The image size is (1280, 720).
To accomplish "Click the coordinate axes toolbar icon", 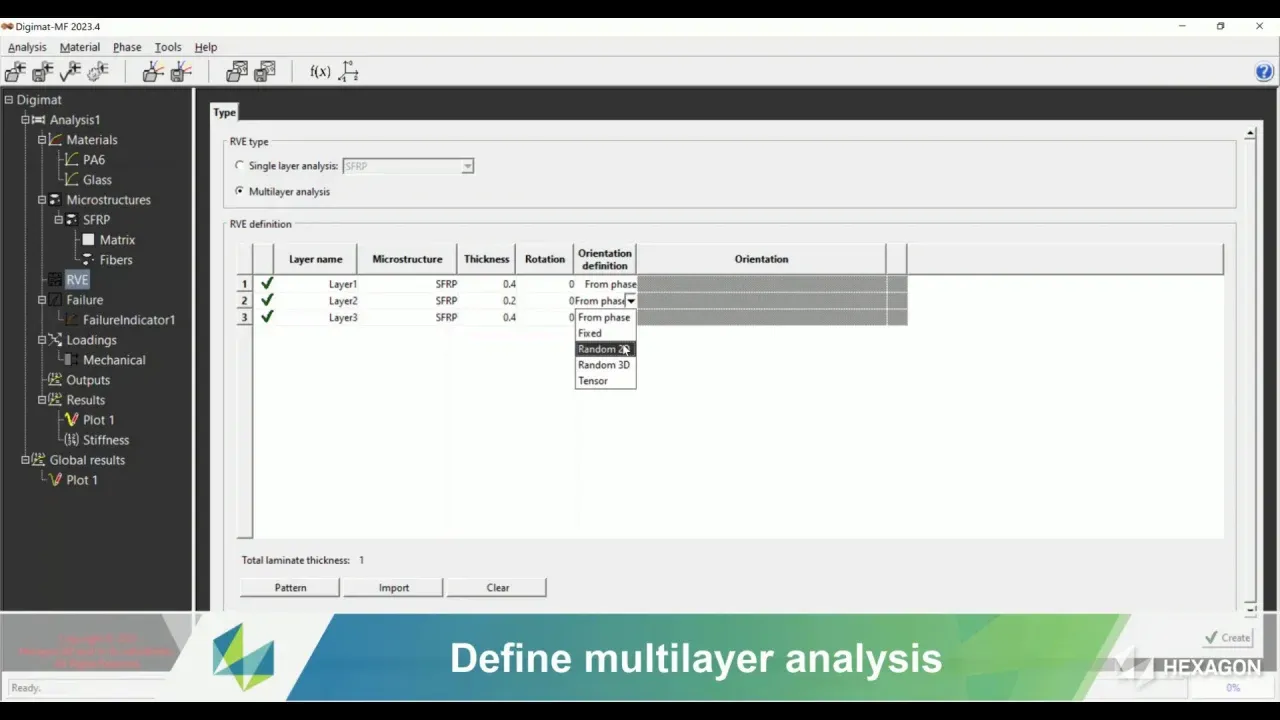I will click(348, 72).
